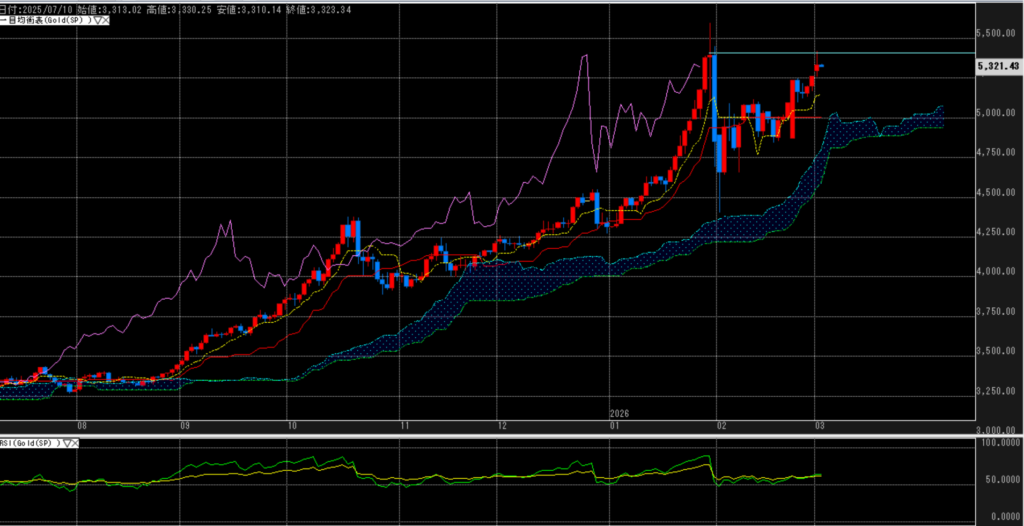The image size is (1024, 526).
Task: Select the cyan horizontal resistance line
Action: [850, 52]
